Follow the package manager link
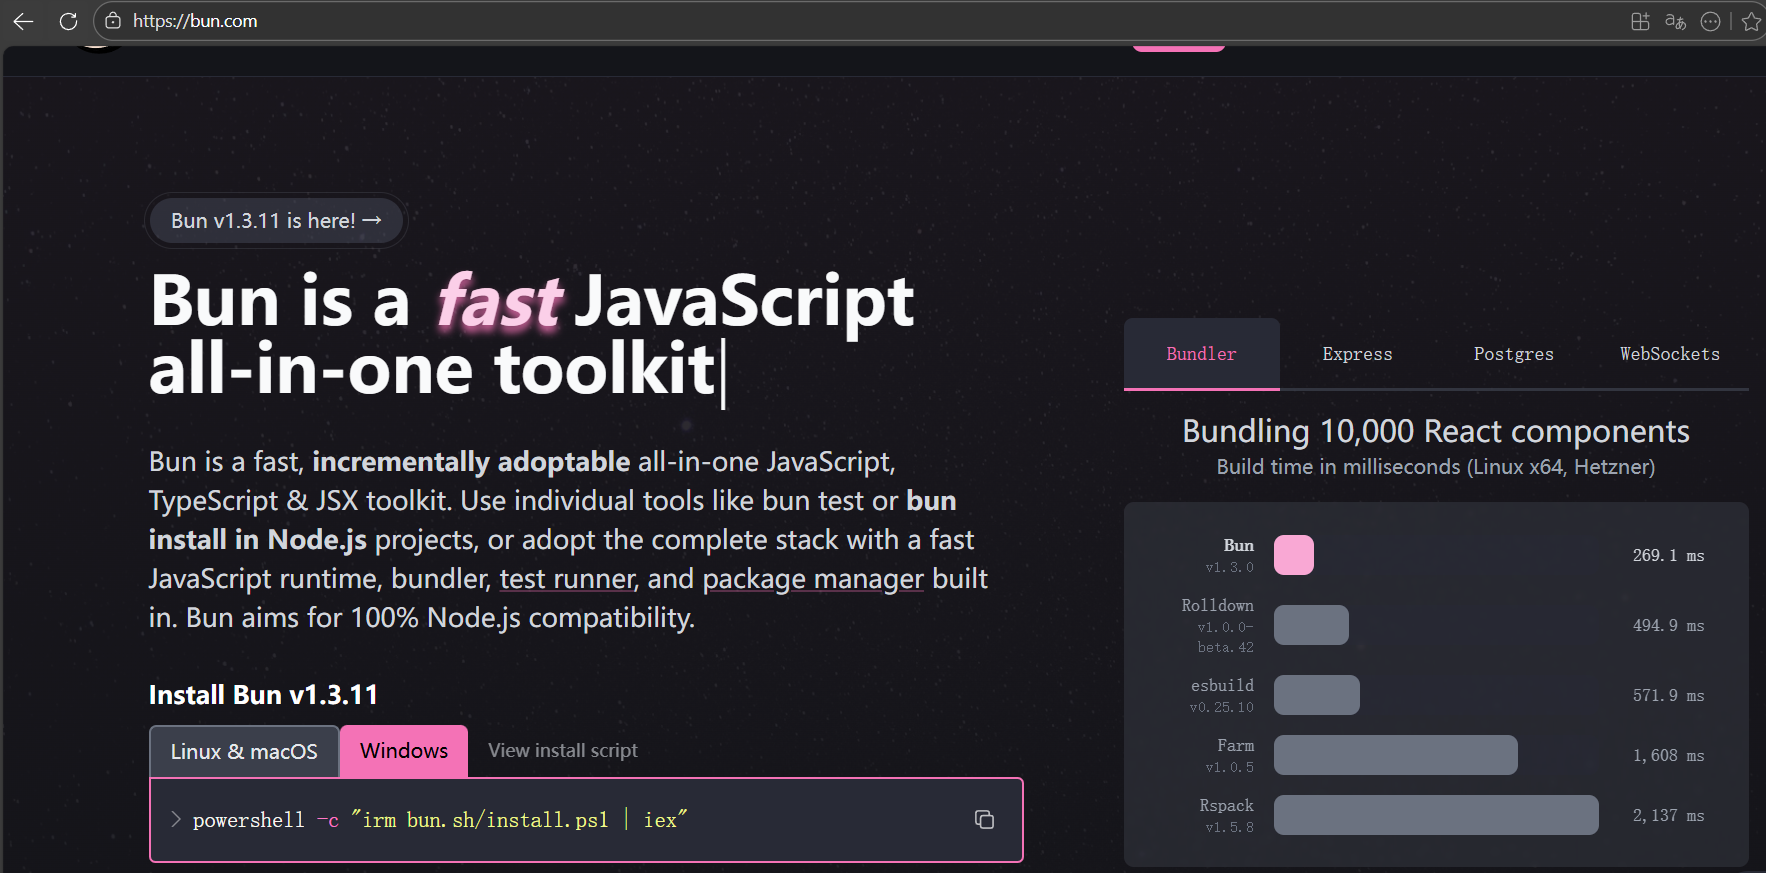Image resolution: width=1766 pixels, height=873 pixels. point(813,579)
